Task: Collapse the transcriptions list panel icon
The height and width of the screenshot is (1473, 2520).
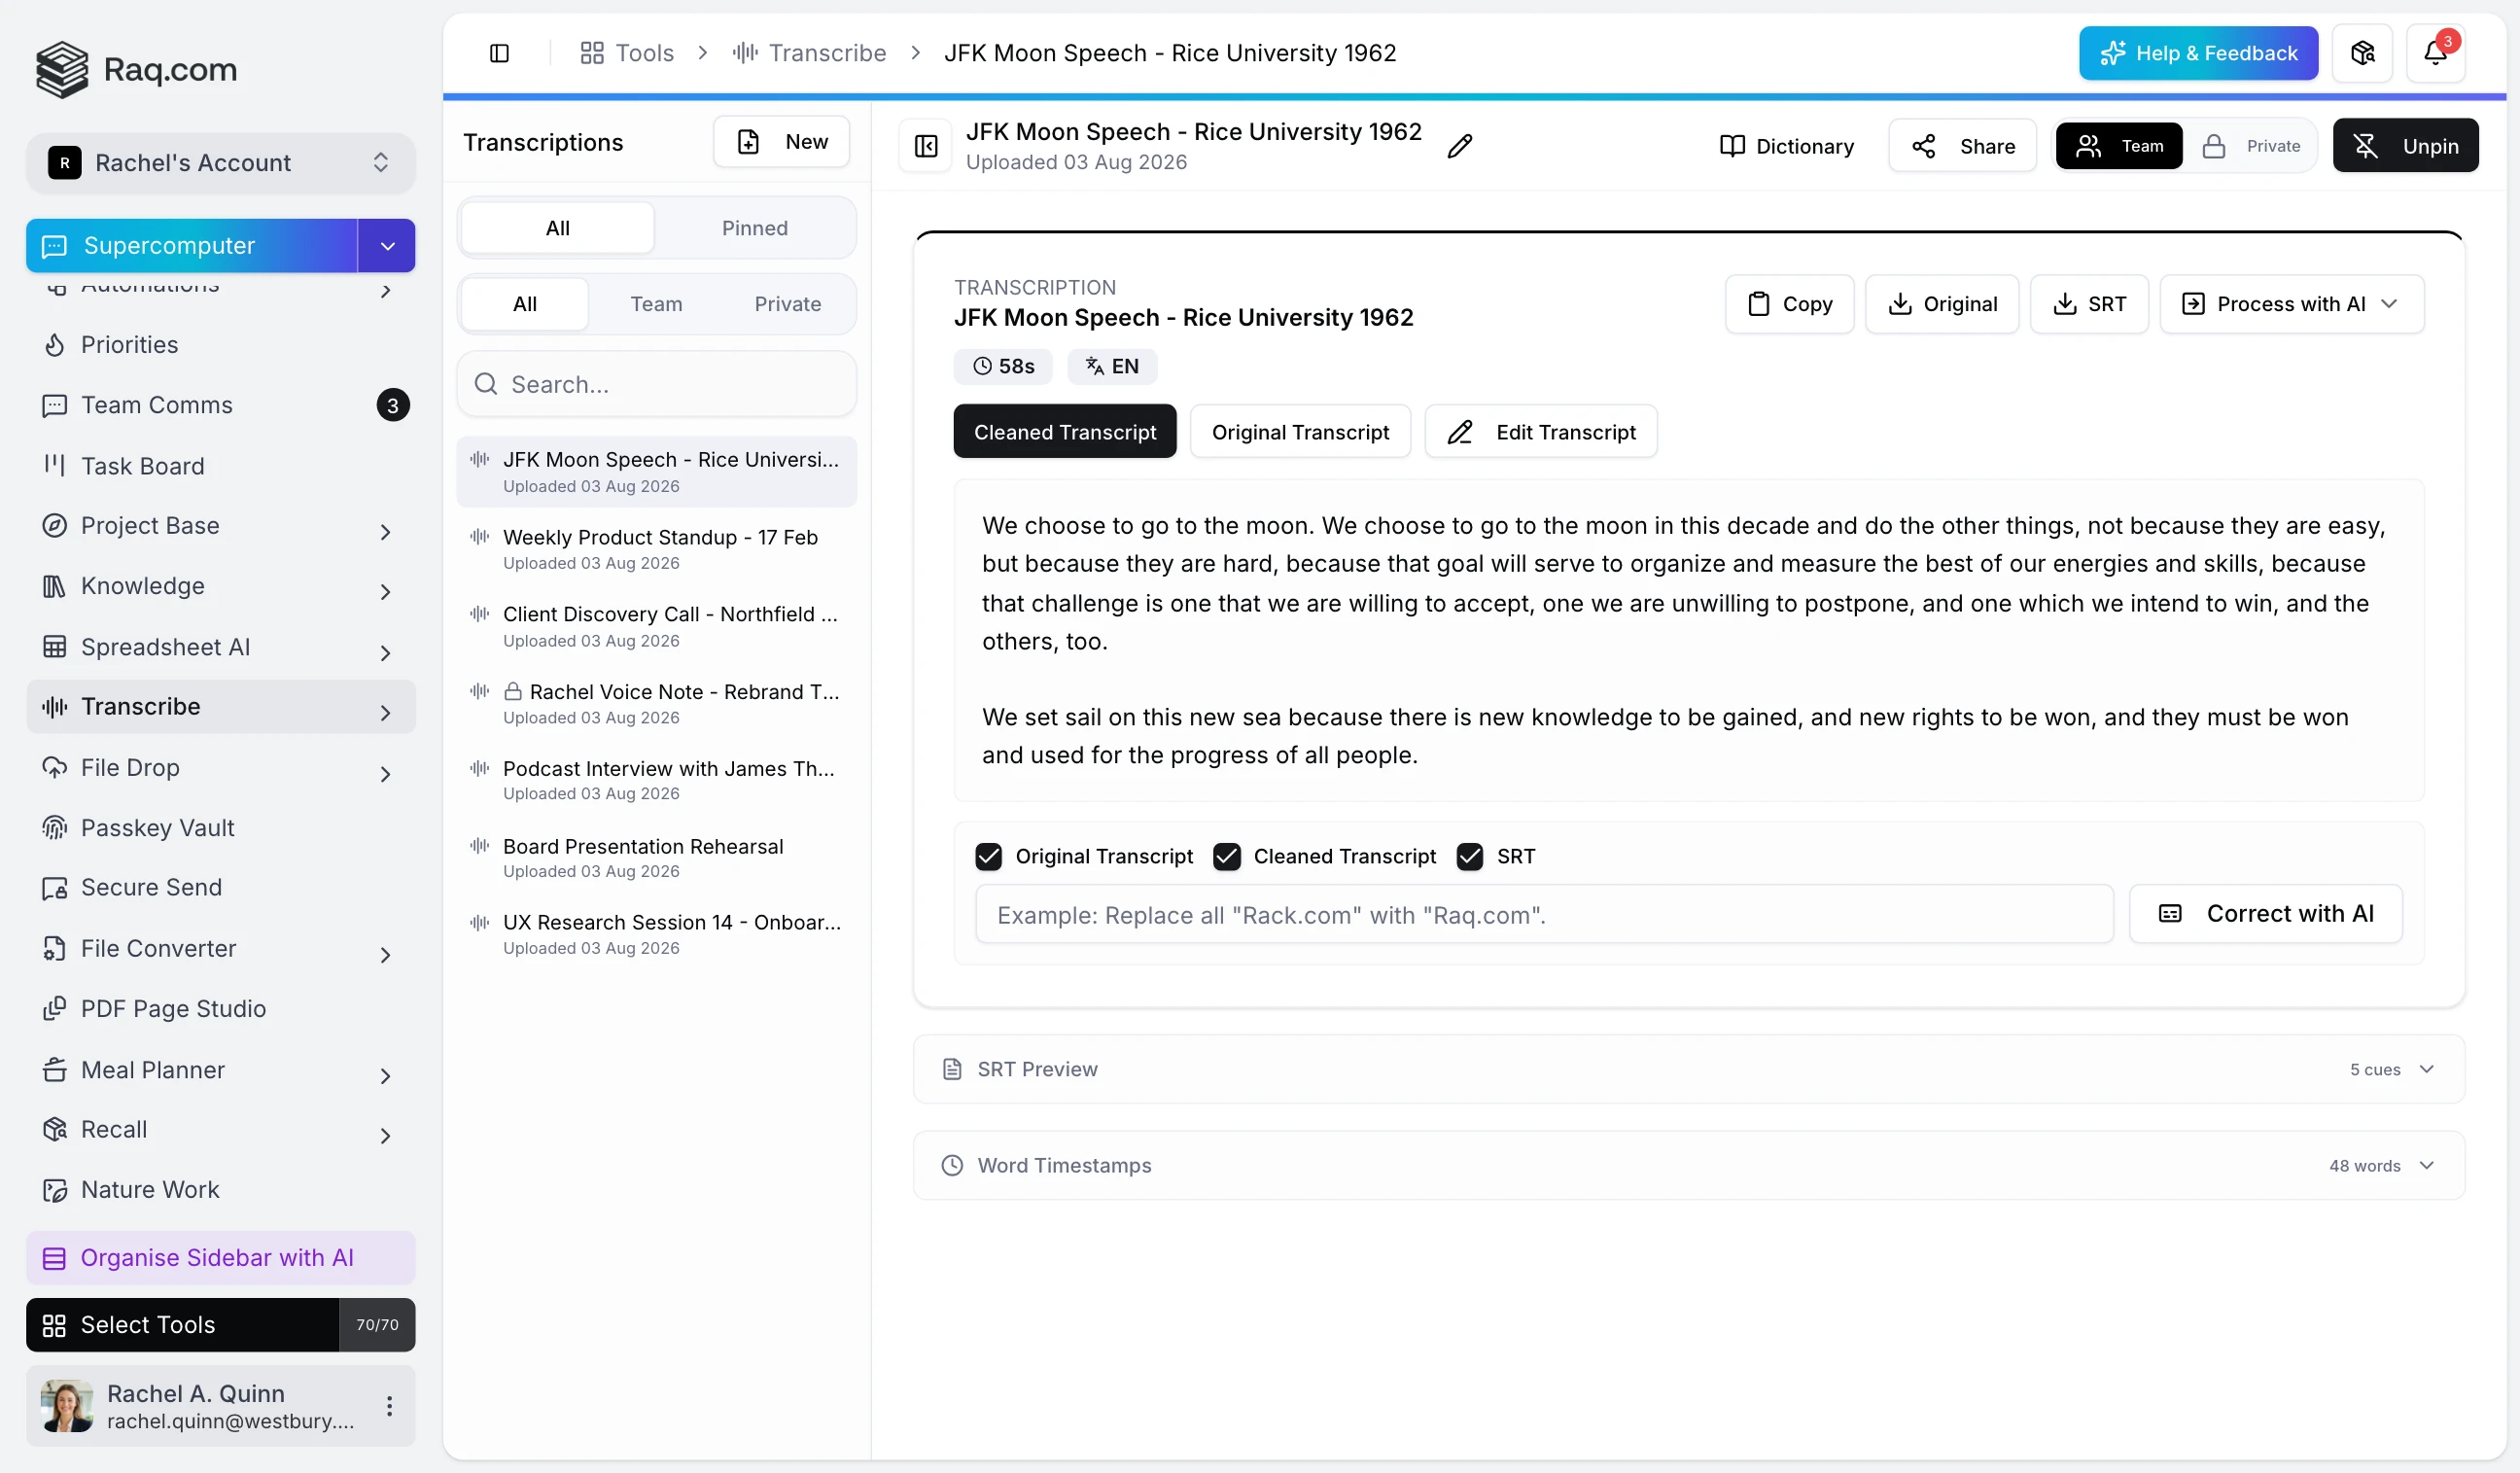Action: click(926, 146)
